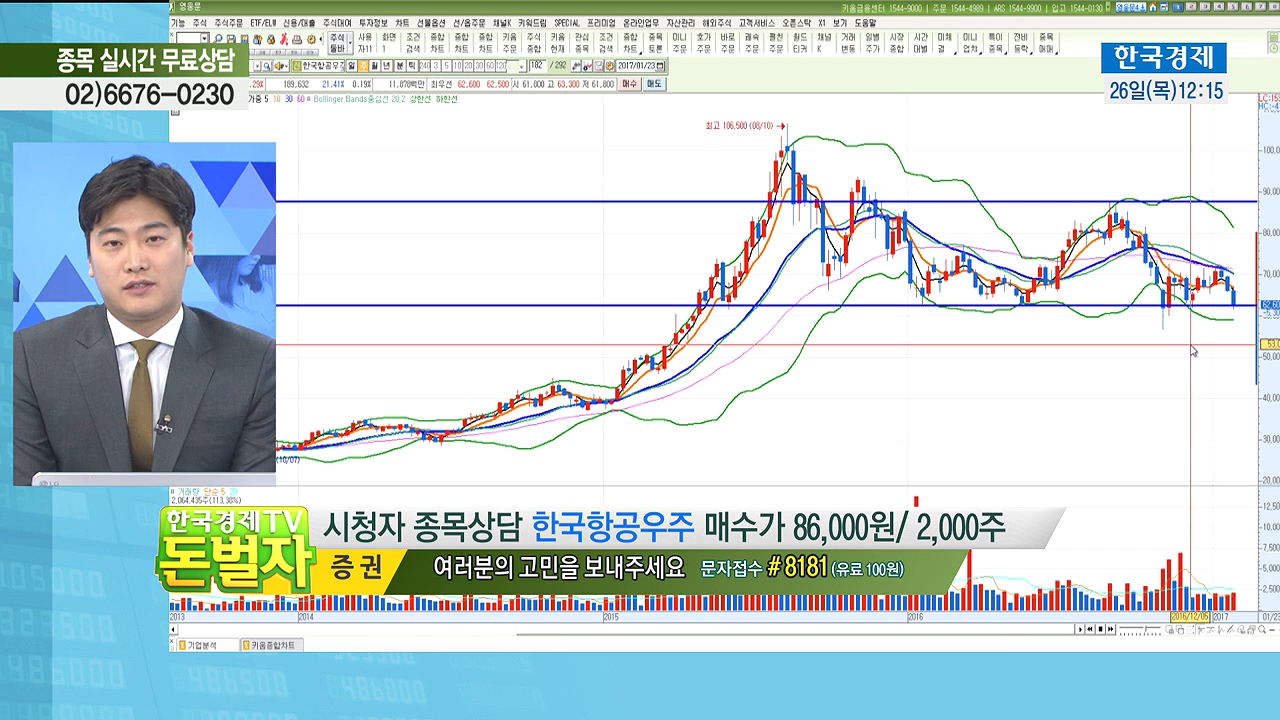This screenshot has height=720, width=1280.
Task: Expand the stock code dropdown arrow
Action: point(256,66)
